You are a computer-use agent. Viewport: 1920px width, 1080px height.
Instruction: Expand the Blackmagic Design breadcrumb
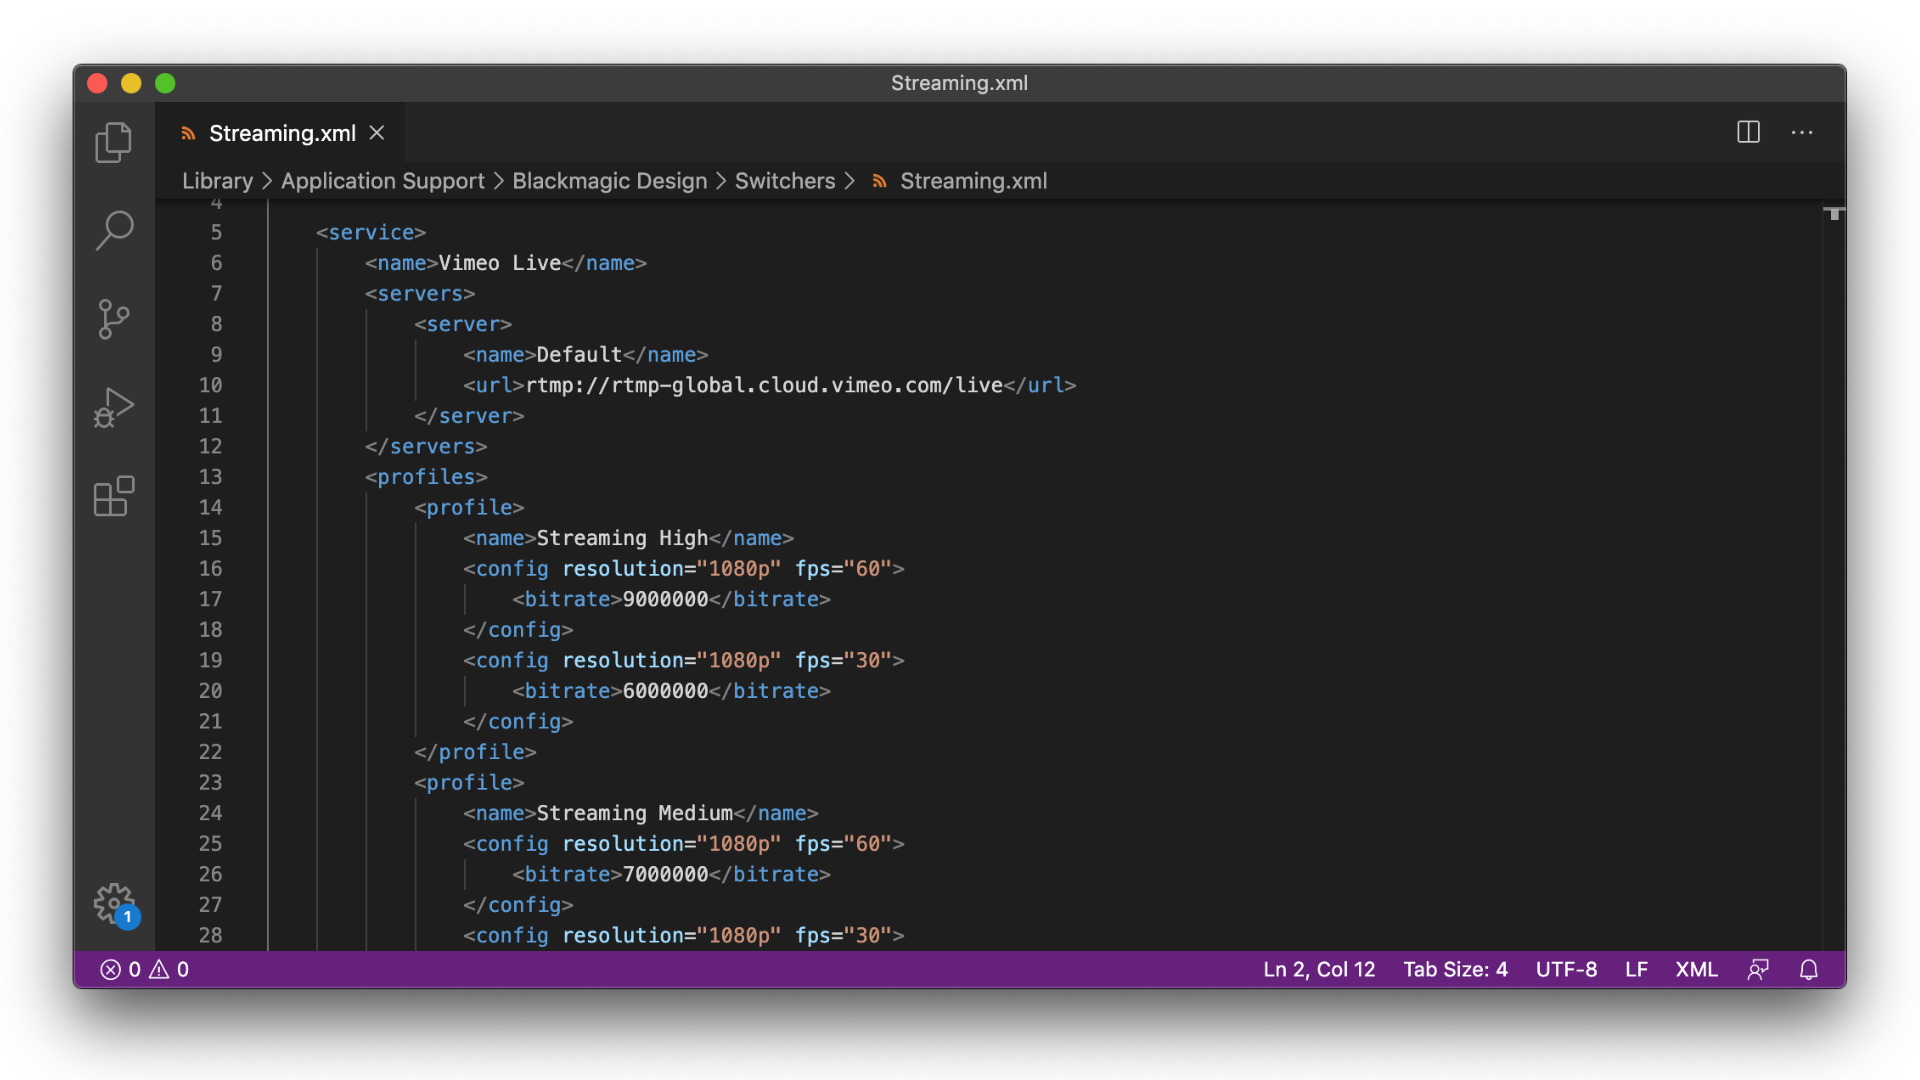pos(609,181)
